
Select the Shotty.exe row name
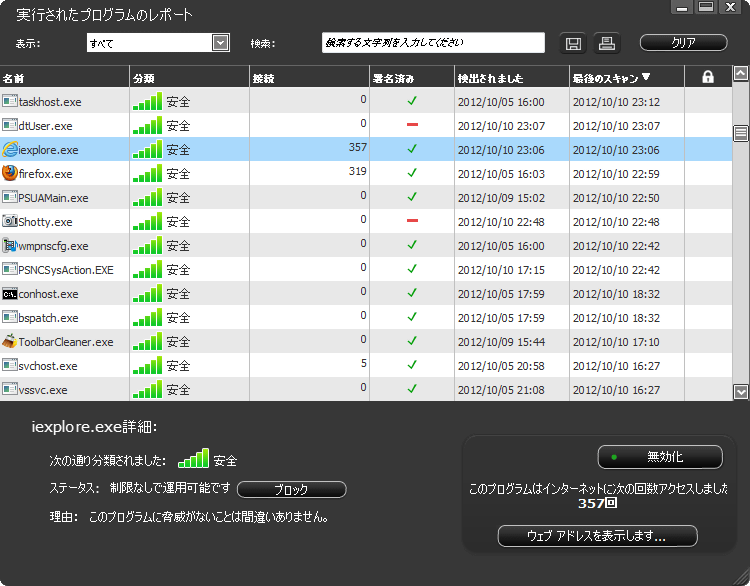pyautogui.click(x=45, y=222)
